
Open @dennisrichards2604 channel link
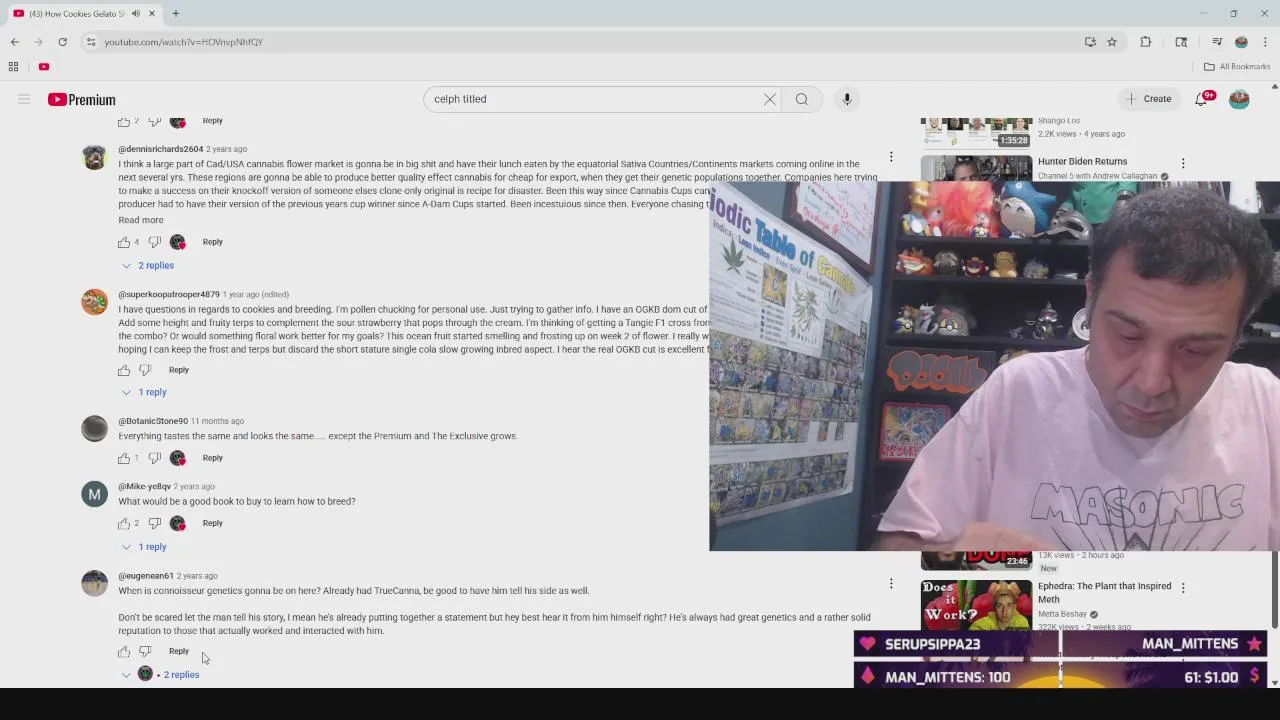pos(160,149)
